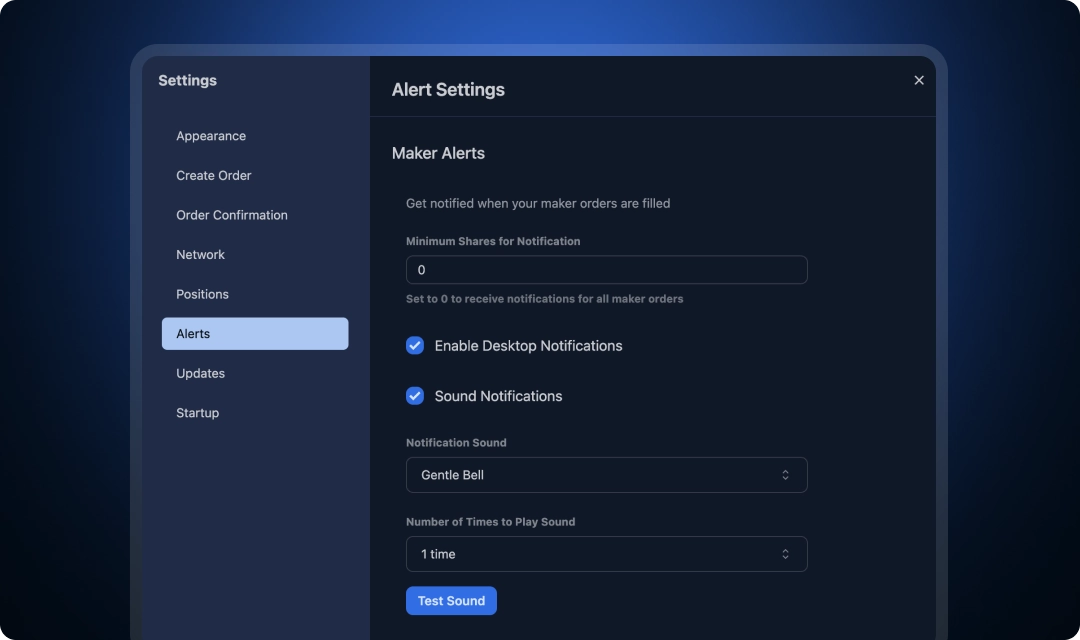Toggle the Sound Notifications checkbox

[x=415, y=396]
